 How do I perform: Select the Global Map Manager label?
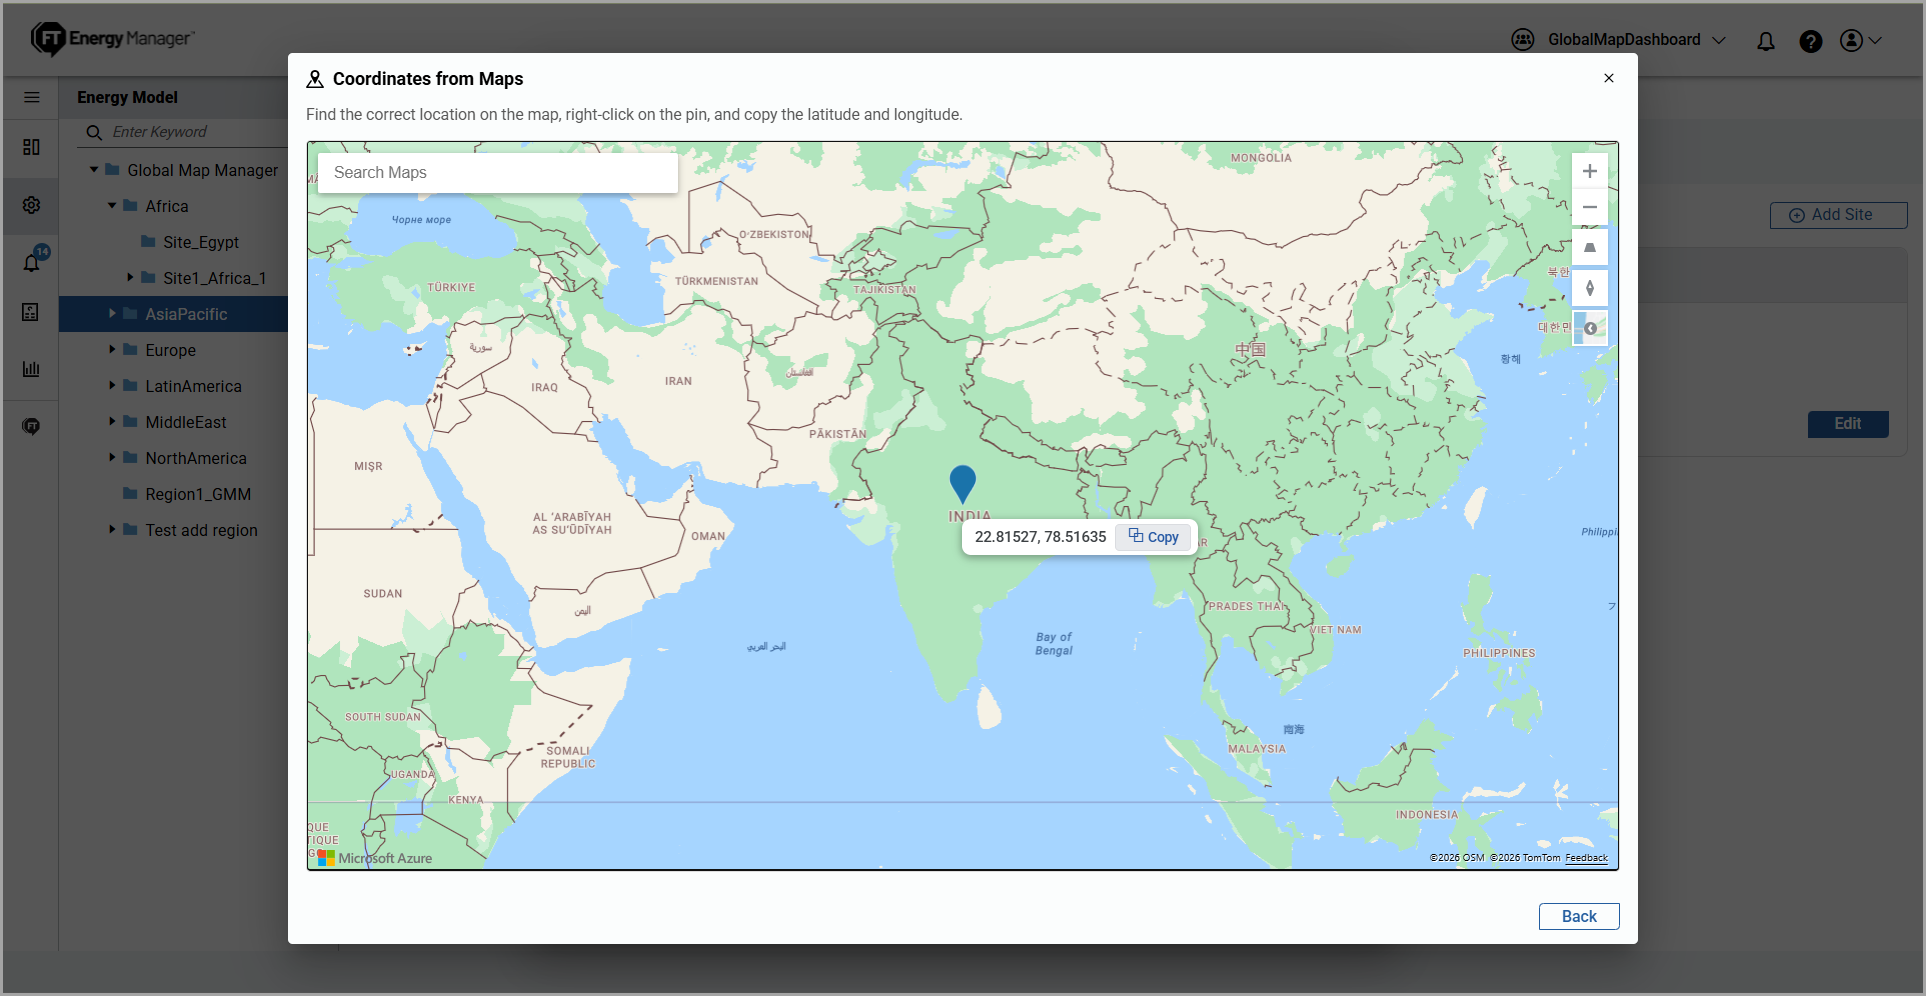coord(203,170)
